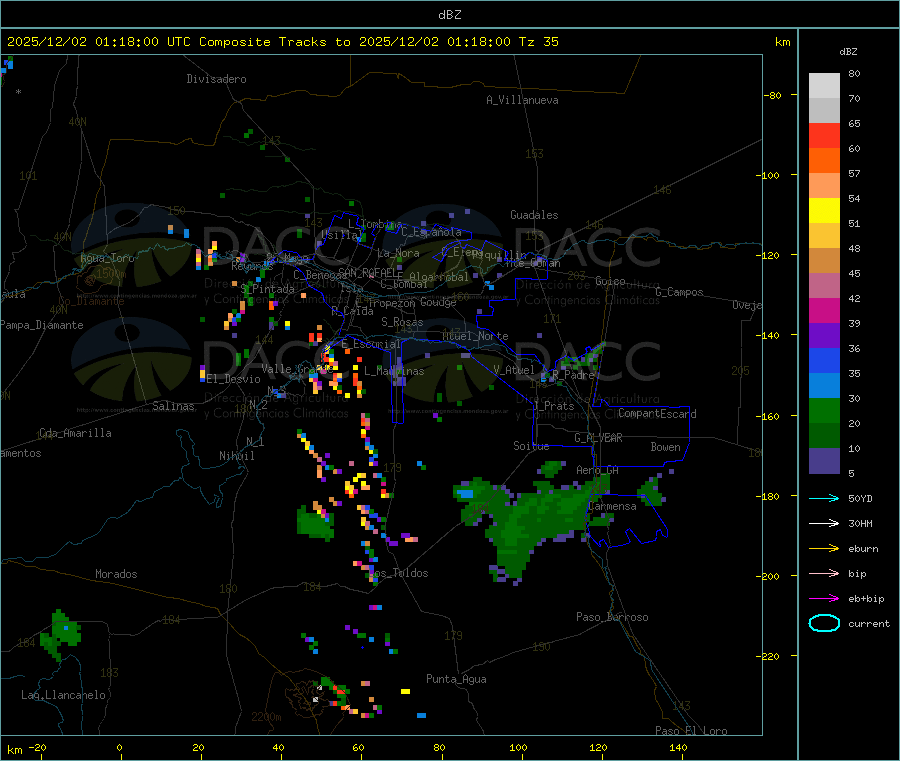The height and width of the screenshot is (761, 900).
Task: Click the El_Desvio map label
Action: point(233,379)
